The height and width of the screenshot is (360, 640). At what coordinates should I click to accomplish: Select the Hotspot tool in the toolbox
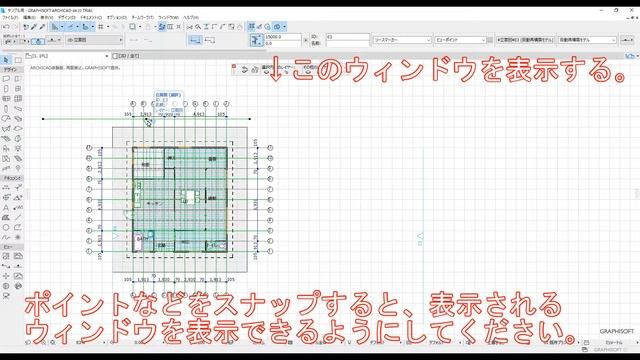tap(18, 237)
